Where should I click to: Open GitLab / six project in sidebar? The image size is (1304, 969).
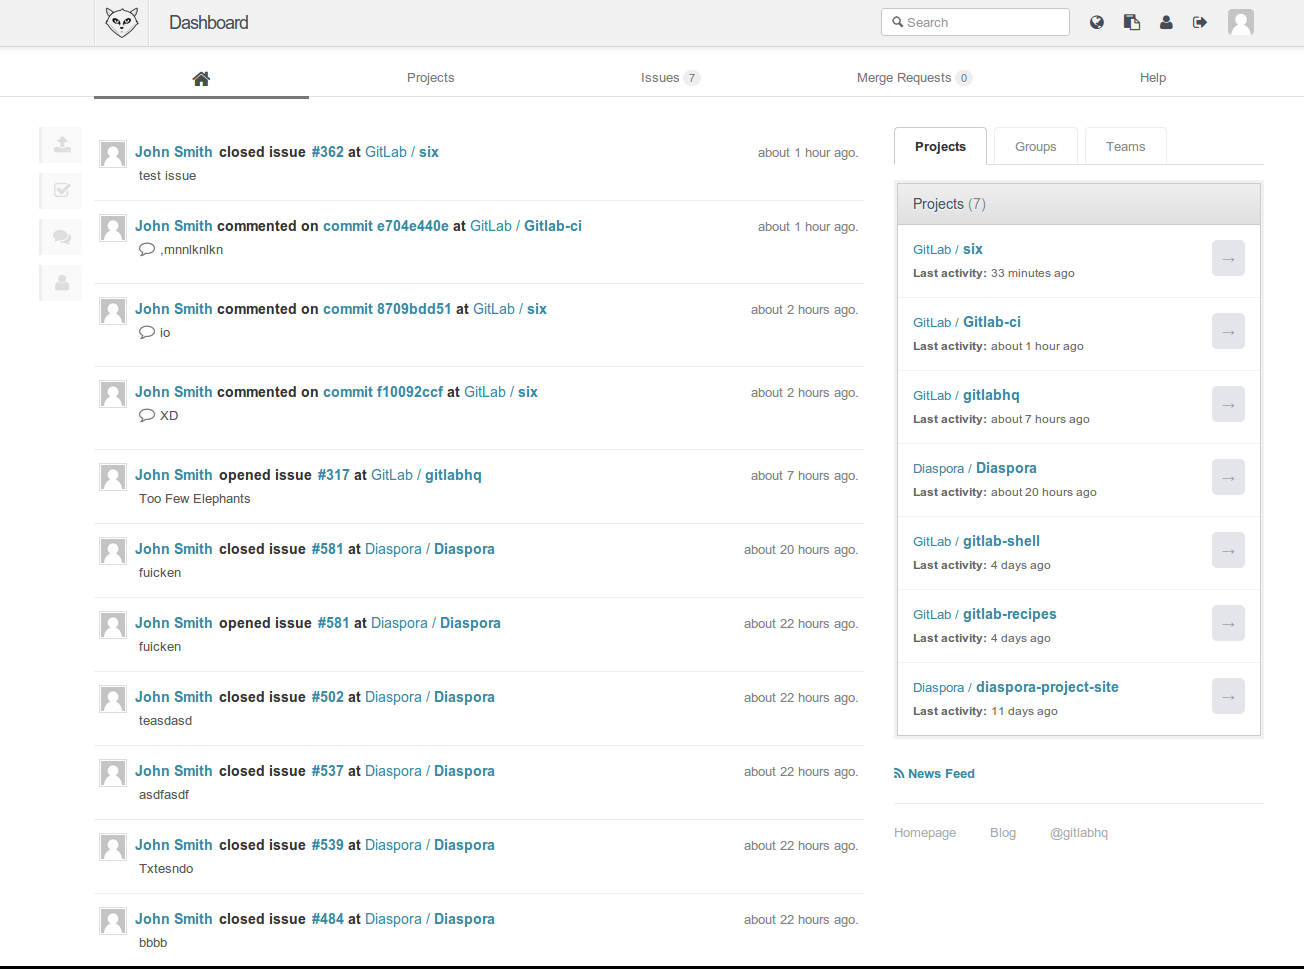pyautogui.click(x=948, y=249)
